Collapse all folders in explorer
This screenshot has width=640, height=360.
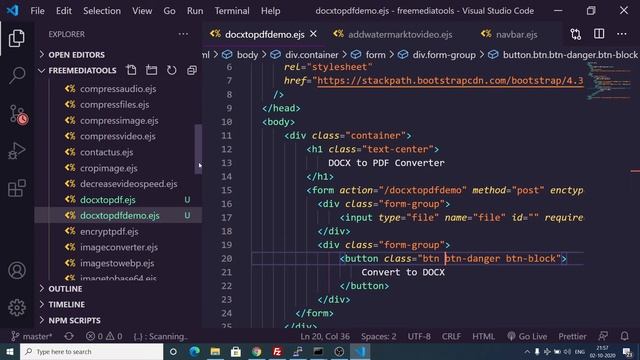191,70
